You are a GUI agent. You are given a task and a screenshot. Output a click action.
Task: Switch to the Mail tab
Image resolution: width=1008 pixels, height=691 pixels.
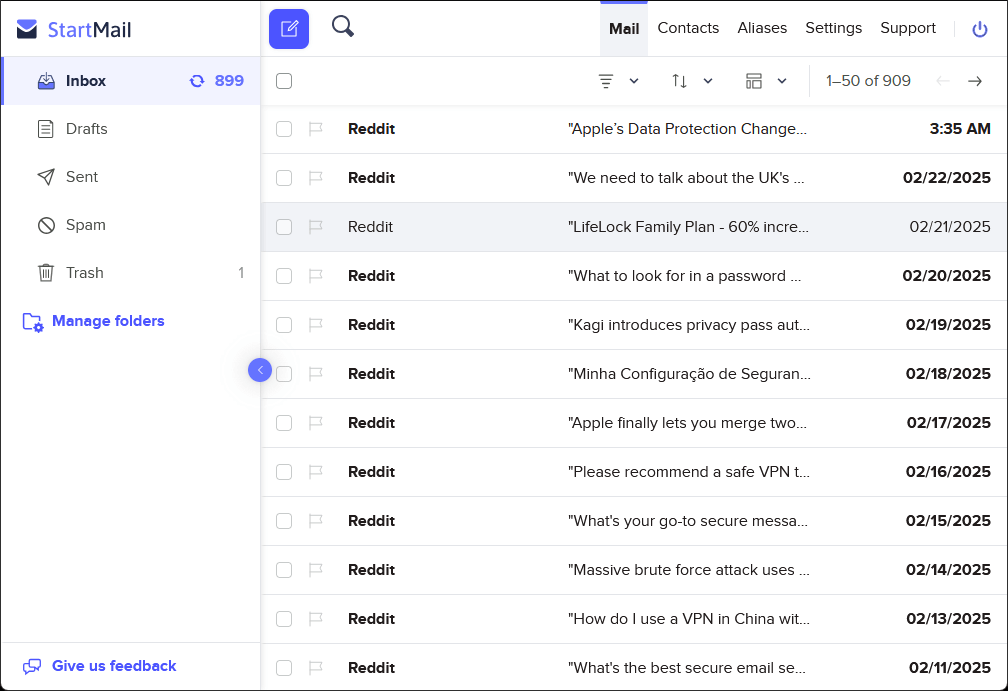coord(624,29)
